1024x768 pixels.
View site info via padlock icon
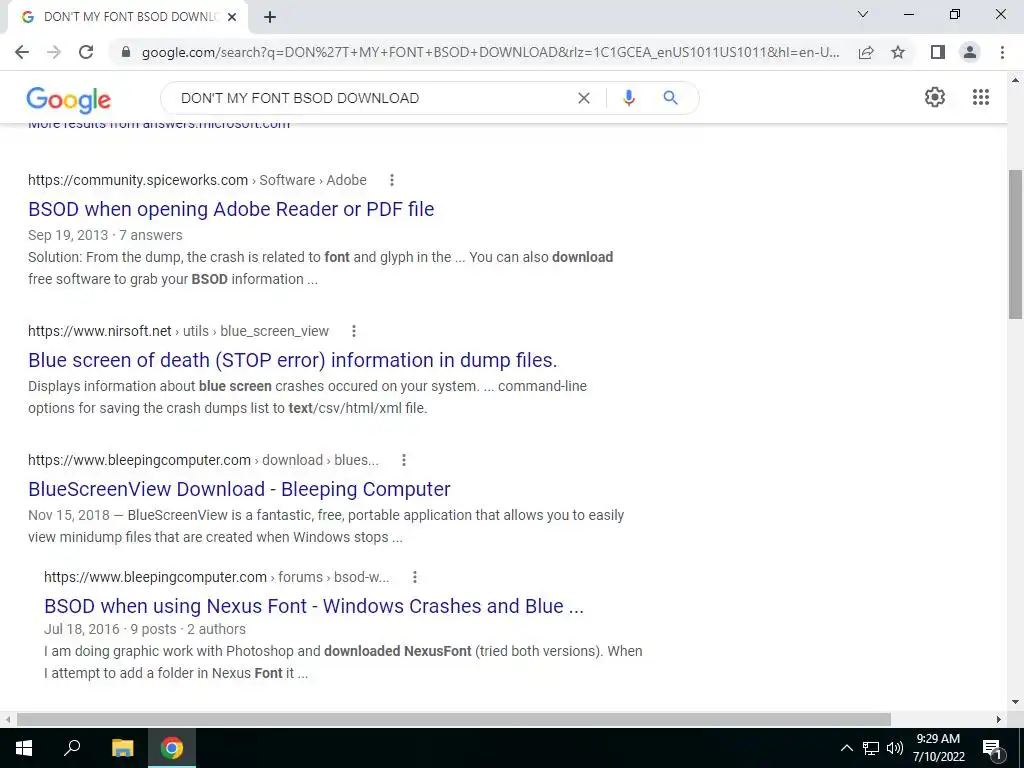[x=126, y=52]
